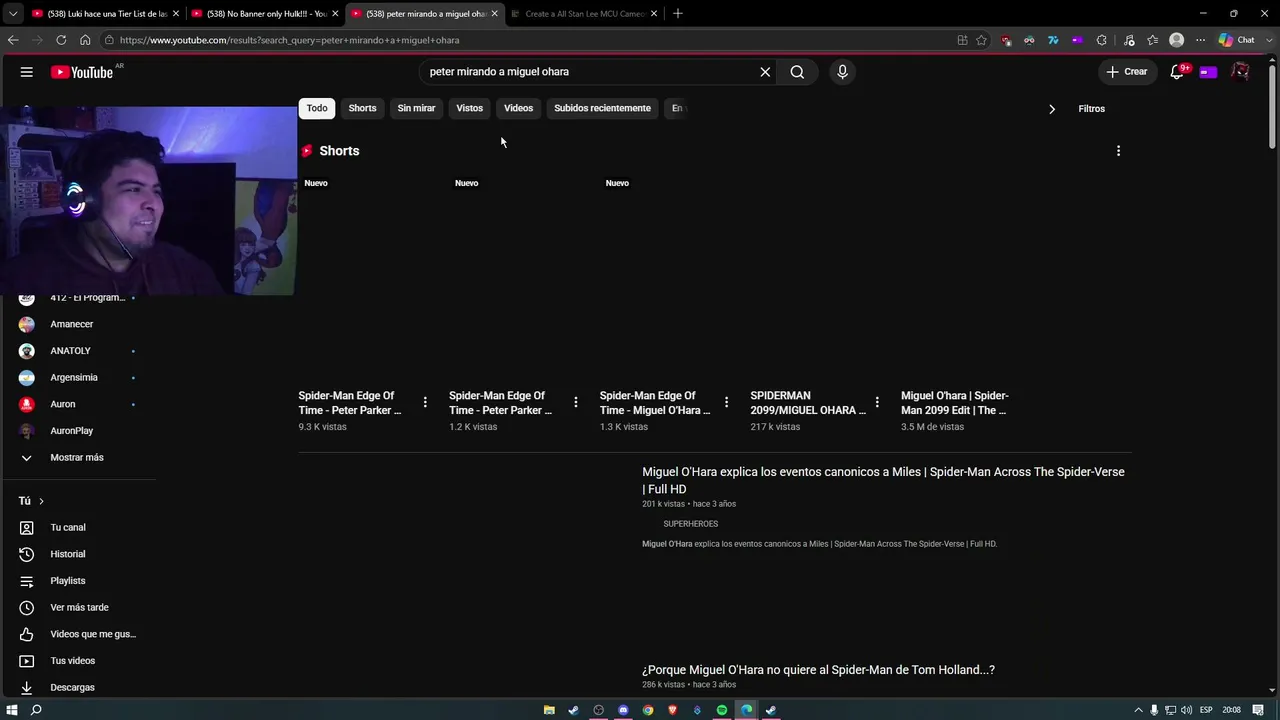Open browser settings and more menu
This screenshot has height=720, width=1280.
1201,40
